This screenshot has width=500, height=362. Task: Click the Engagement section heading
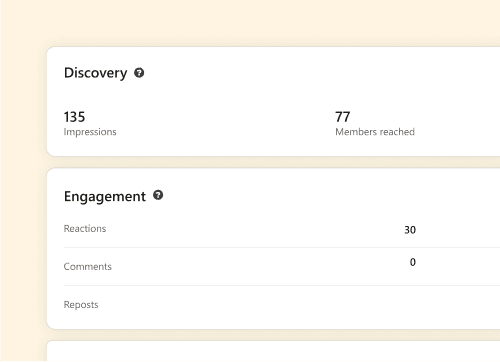[x=105, y=196]
